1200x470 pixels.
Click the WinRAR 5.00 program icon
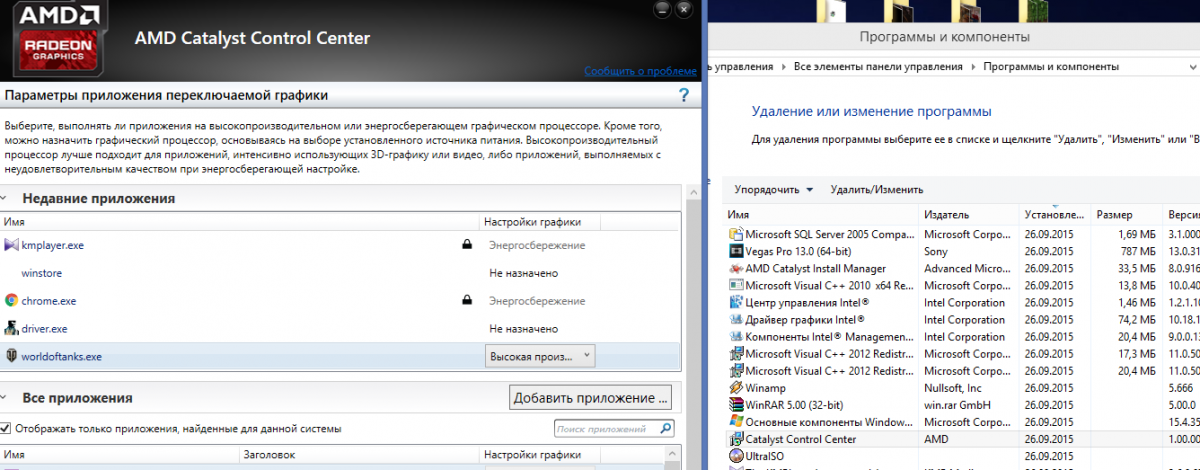(x=736, y=404)
